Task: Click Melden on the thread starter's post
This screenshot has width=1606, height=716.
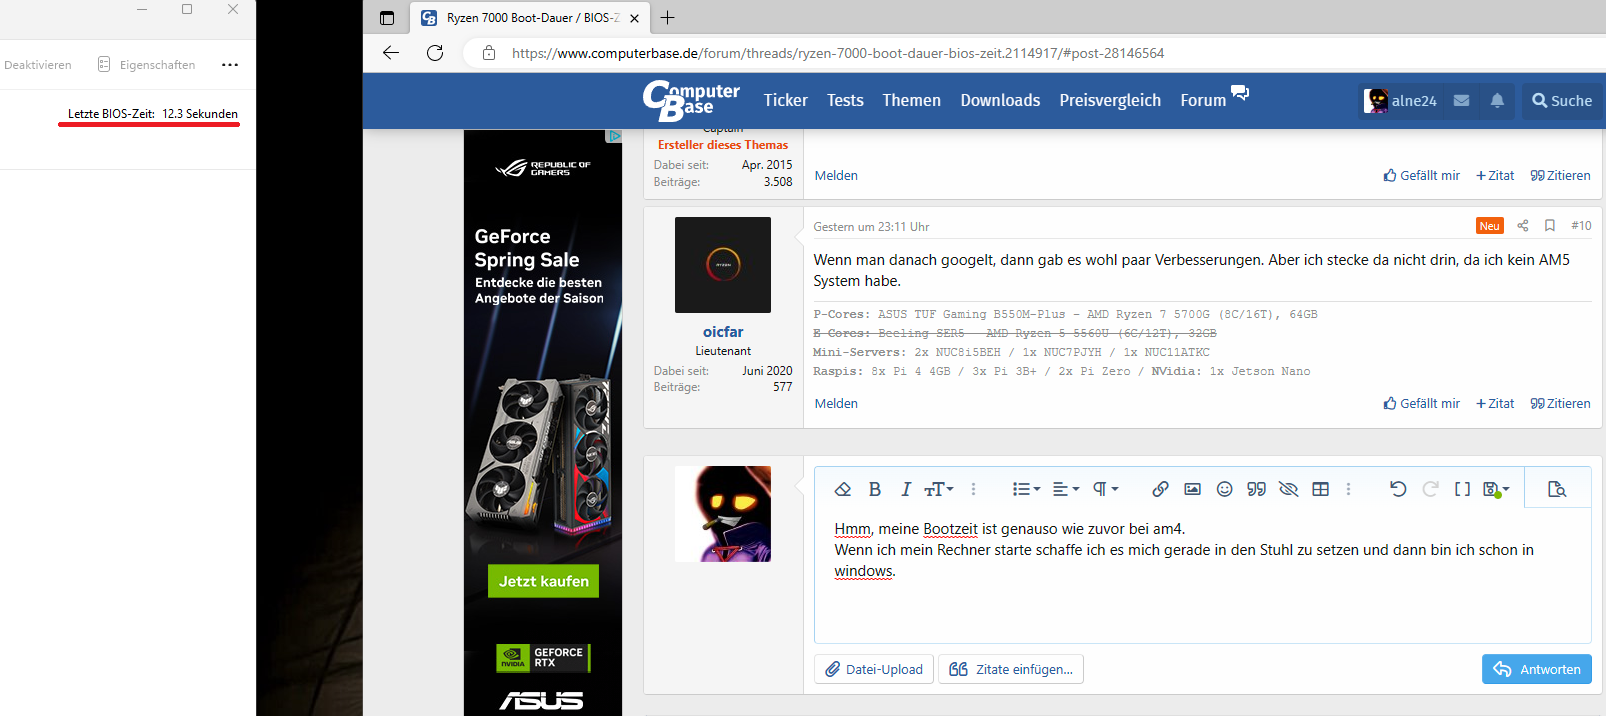Action: (836, 176)
